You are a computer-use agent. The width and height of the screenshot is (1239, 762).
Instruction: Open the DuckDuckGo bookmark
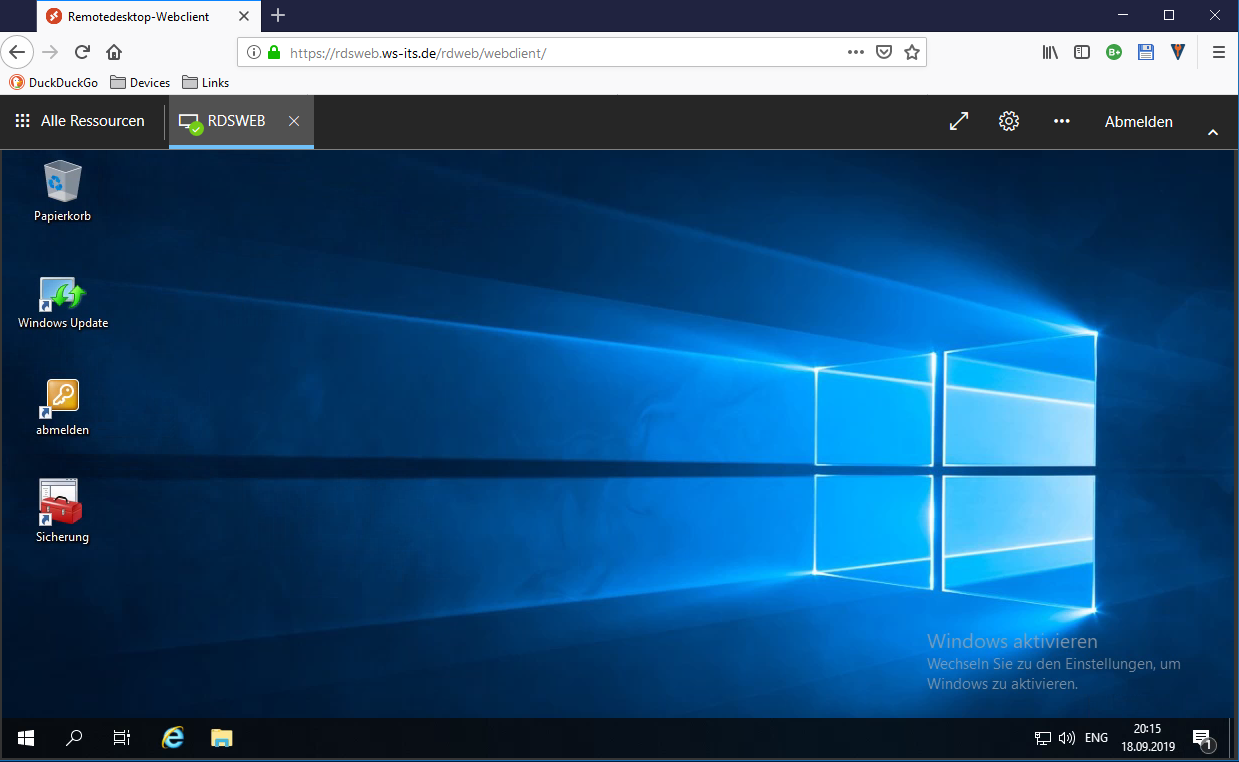pos(54,83)
